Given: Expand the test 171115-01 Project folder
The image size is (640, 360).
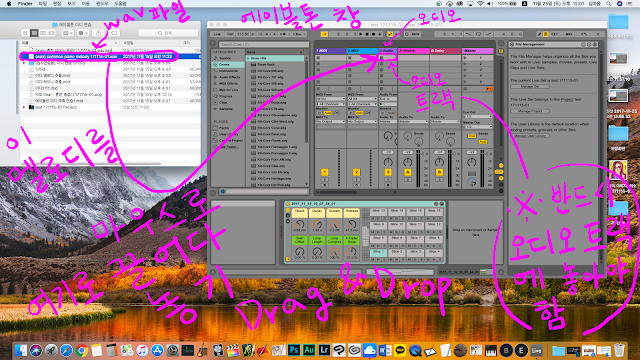Looking at the screenshot, I should coord(24,107).
